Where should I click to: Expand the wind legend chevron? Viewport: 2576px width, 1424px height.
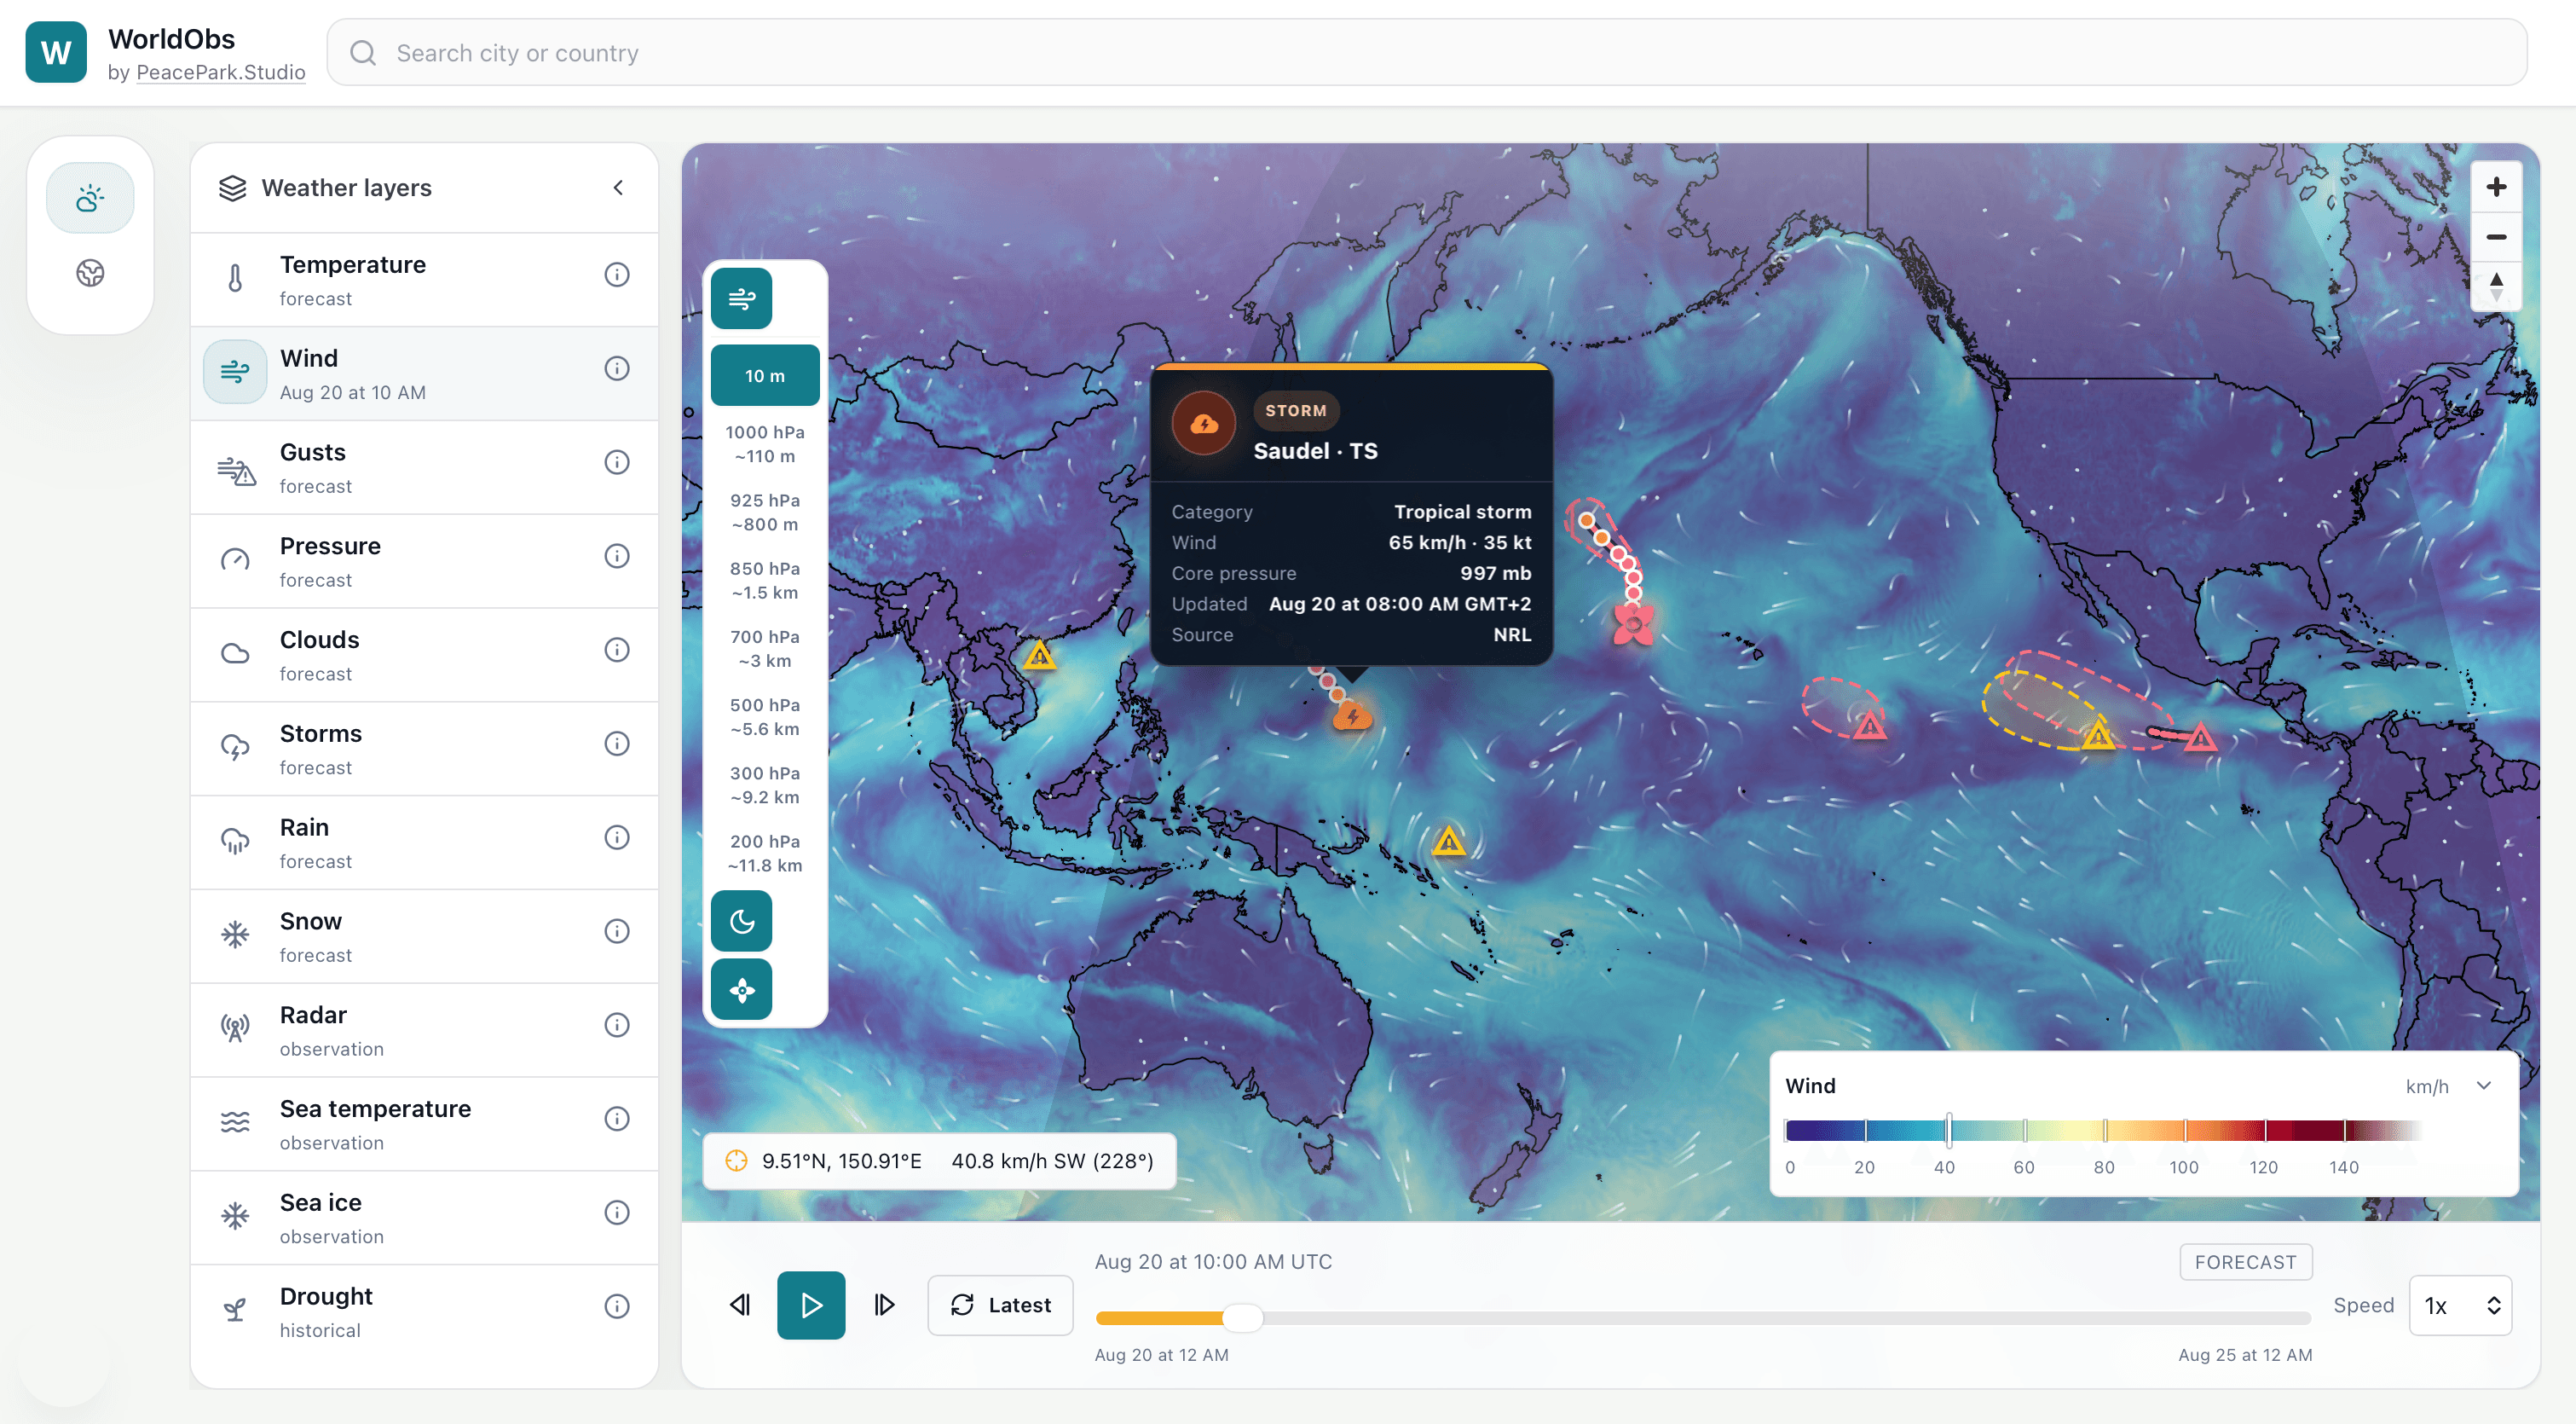[x=2484, y=1086]
